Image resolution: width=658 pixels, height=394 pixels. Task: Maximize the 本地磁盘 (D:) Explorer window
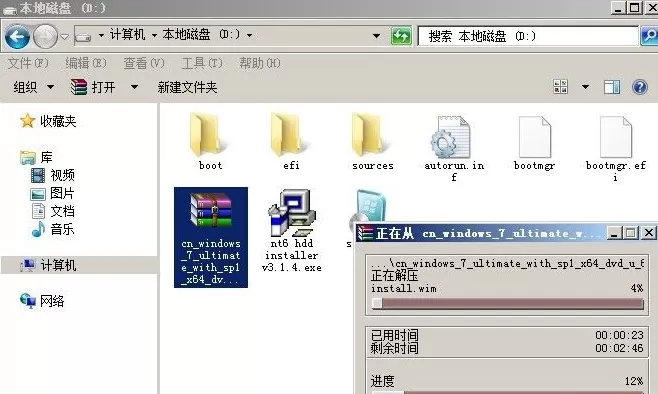click(634, 7)
